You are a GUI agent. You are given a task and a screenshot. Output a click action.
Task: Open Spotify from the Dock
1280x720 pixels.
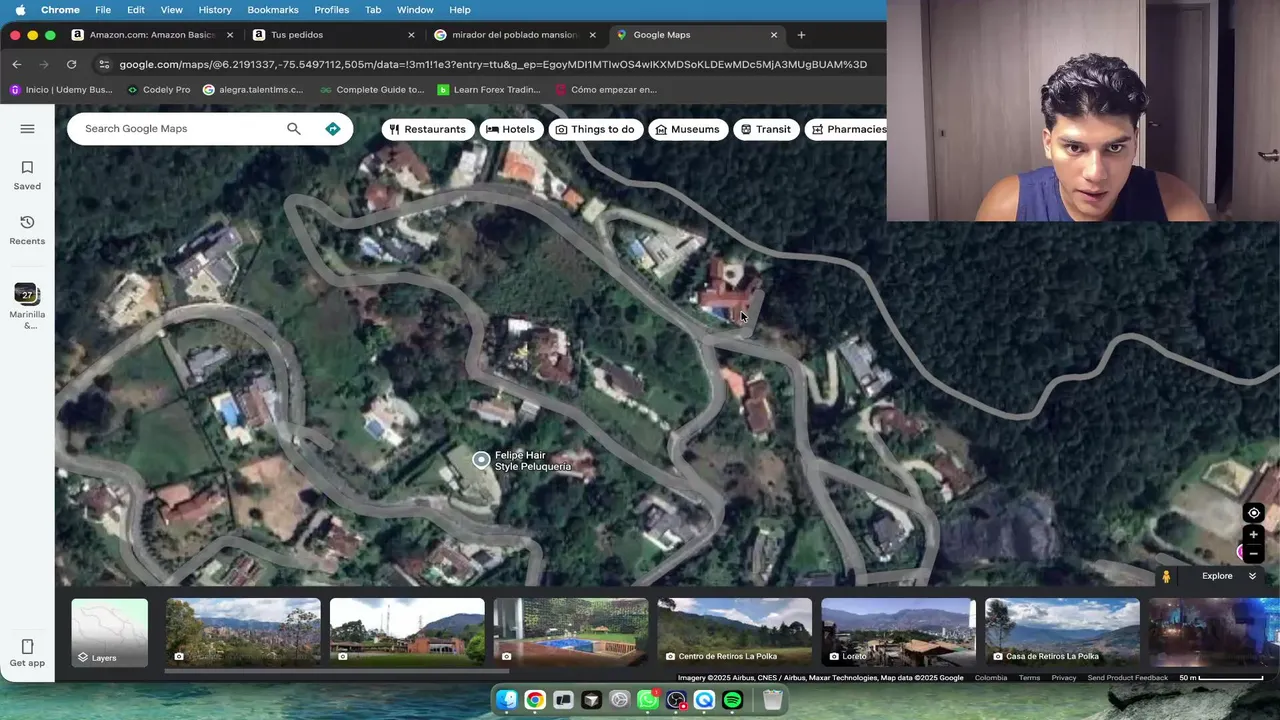(732, 700)
